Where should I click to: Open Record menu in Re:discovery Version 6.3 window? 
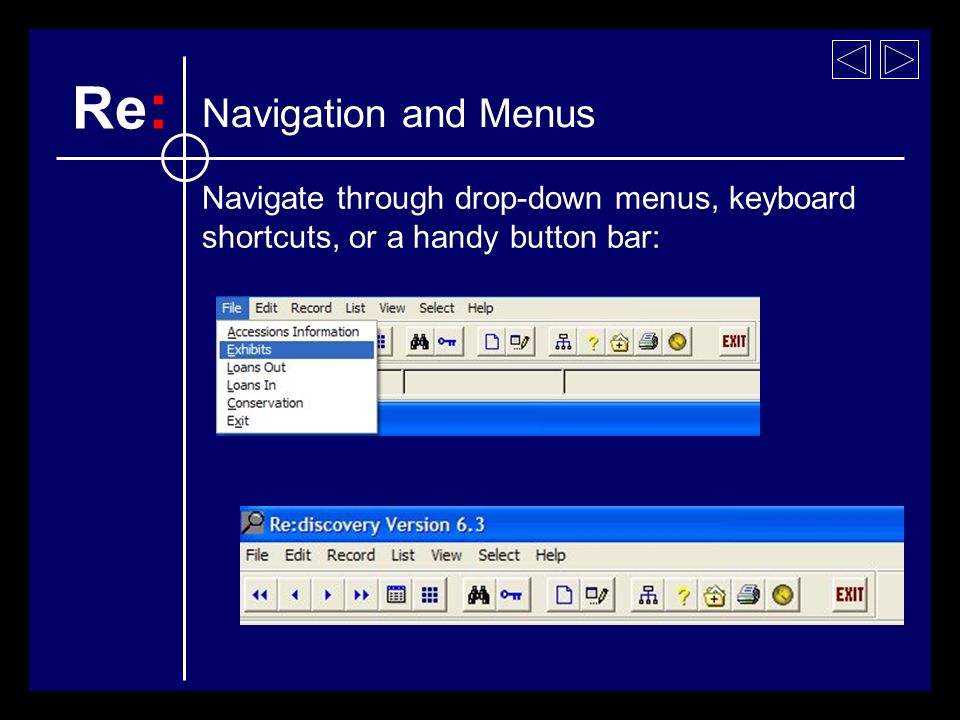tap(351, 555)
